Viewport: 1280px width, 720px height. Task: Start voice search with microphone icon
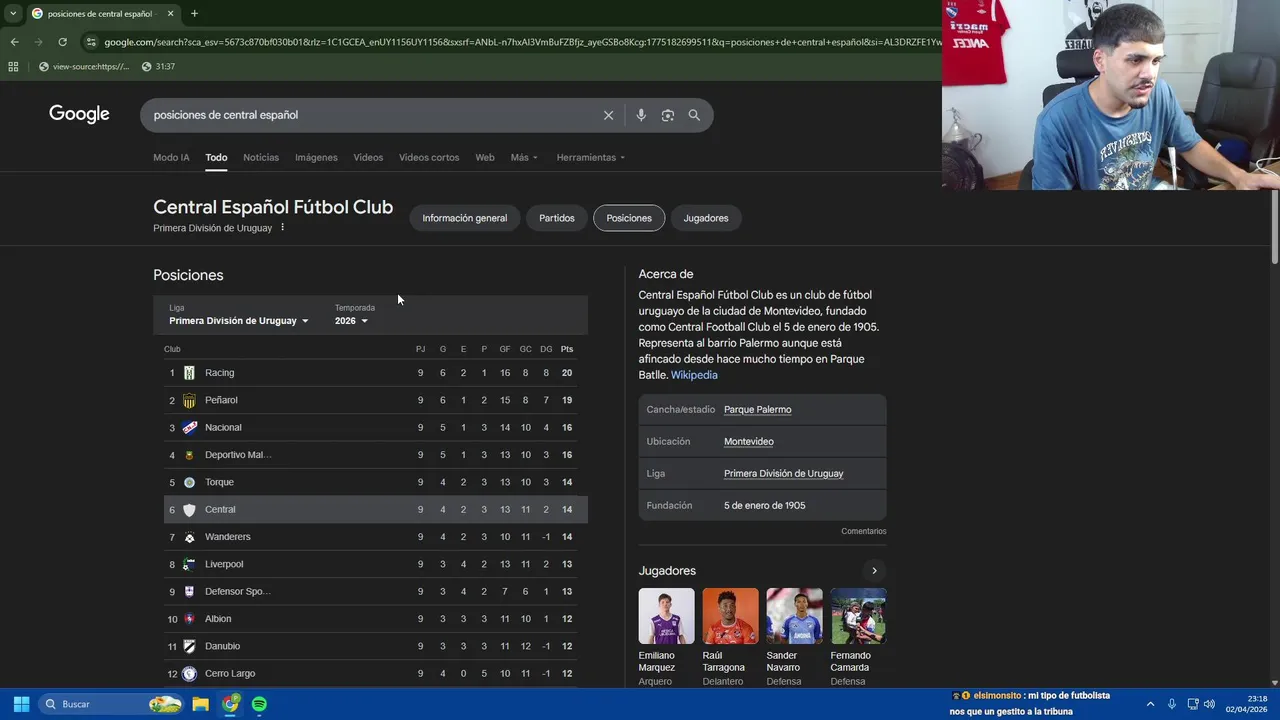(641, 115)
